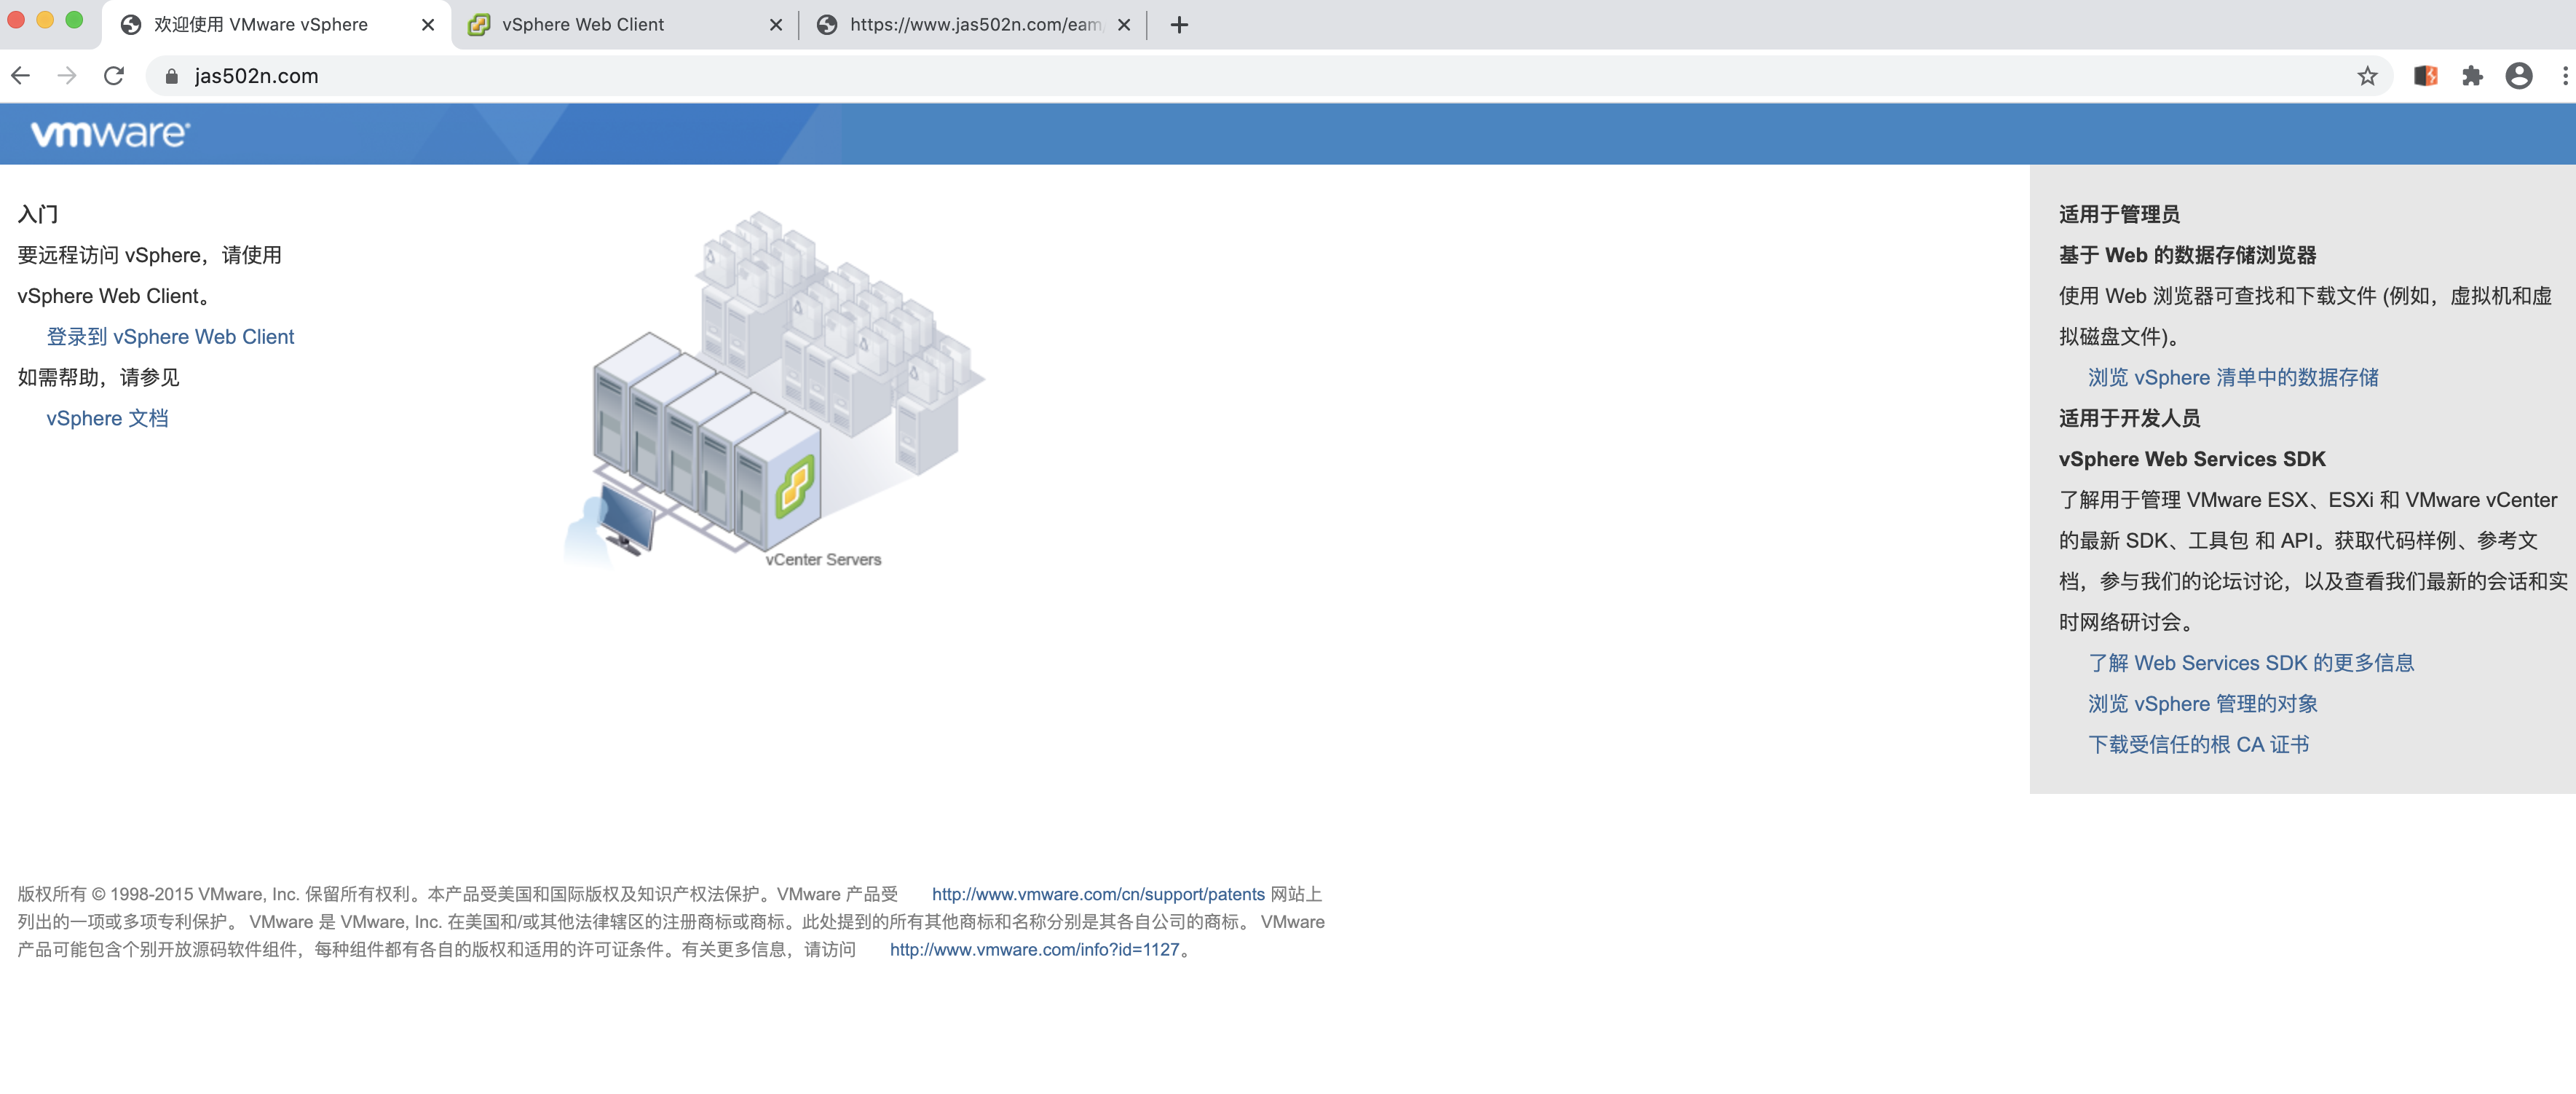Click the 入门 heading
This screenshot has width=2576, height=1094.
point(38,215)
